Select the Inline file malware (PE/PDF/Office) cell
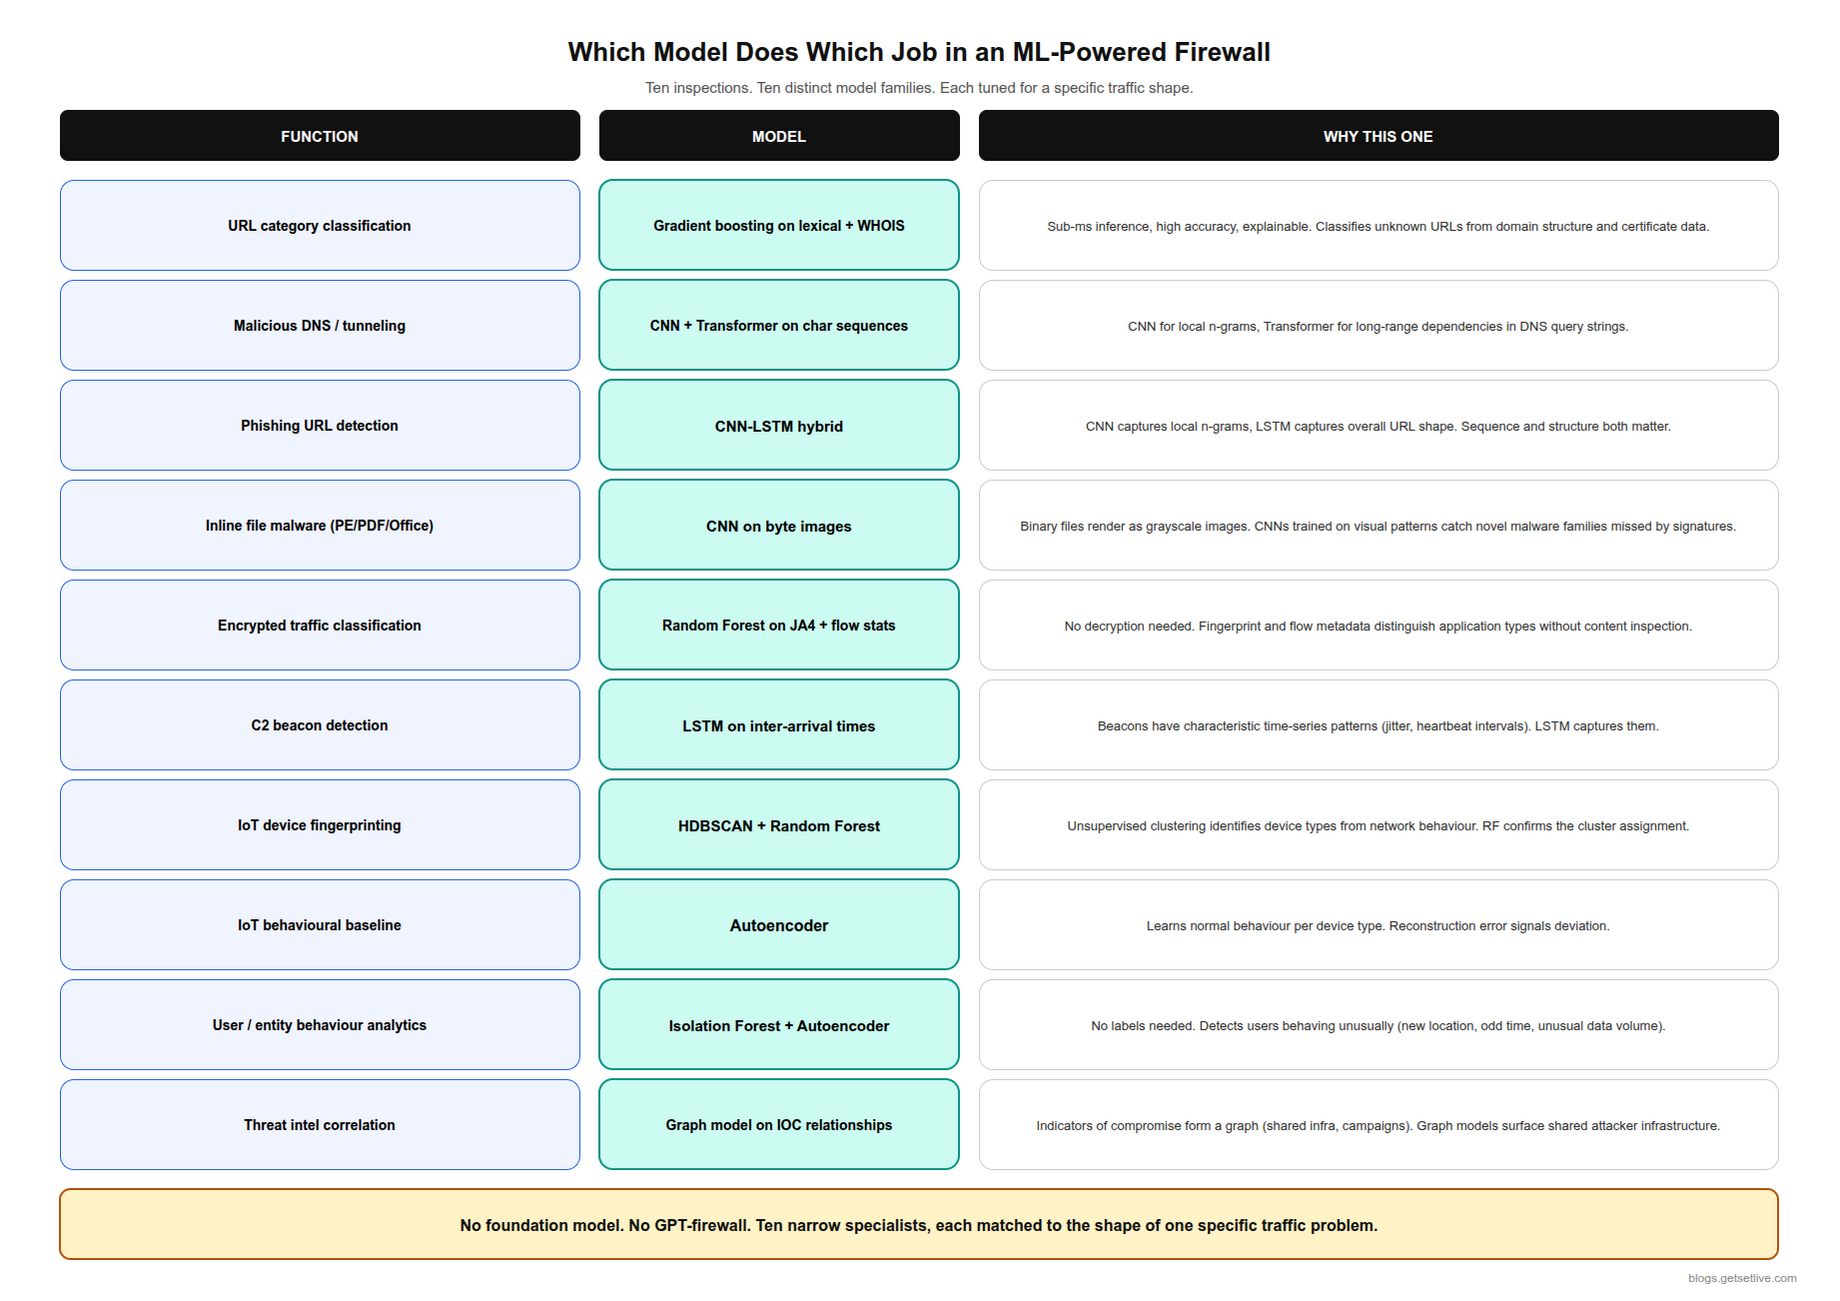The image size is (1840, 1301). 319,525
